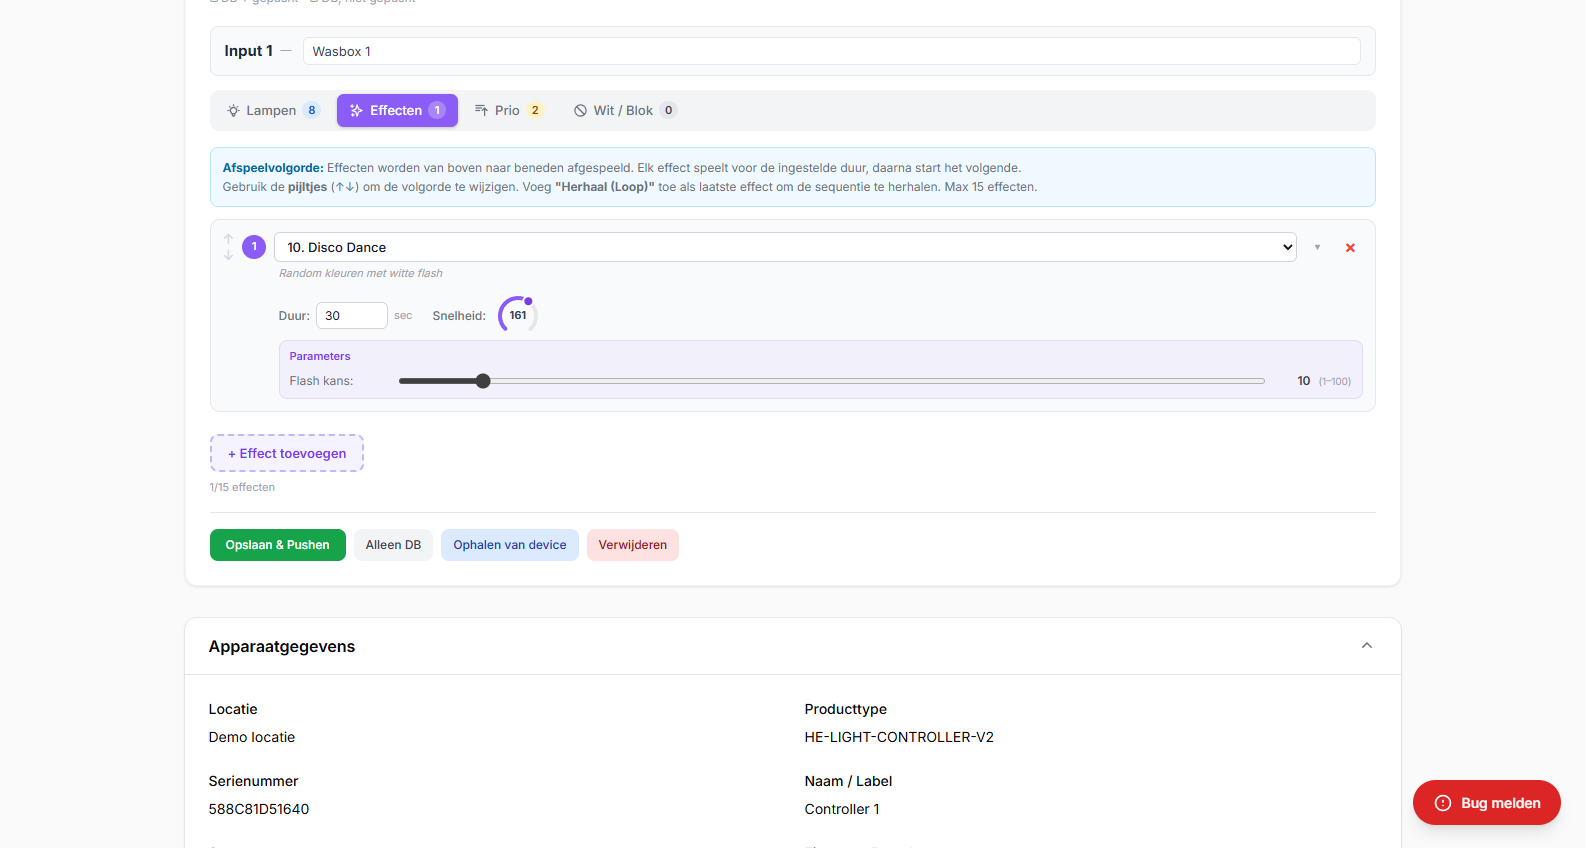Image resolution: width=1586 pixels, height=848 pixels.
Task: Click the move-down arrow for effect 1
Action: coord(228,255)
